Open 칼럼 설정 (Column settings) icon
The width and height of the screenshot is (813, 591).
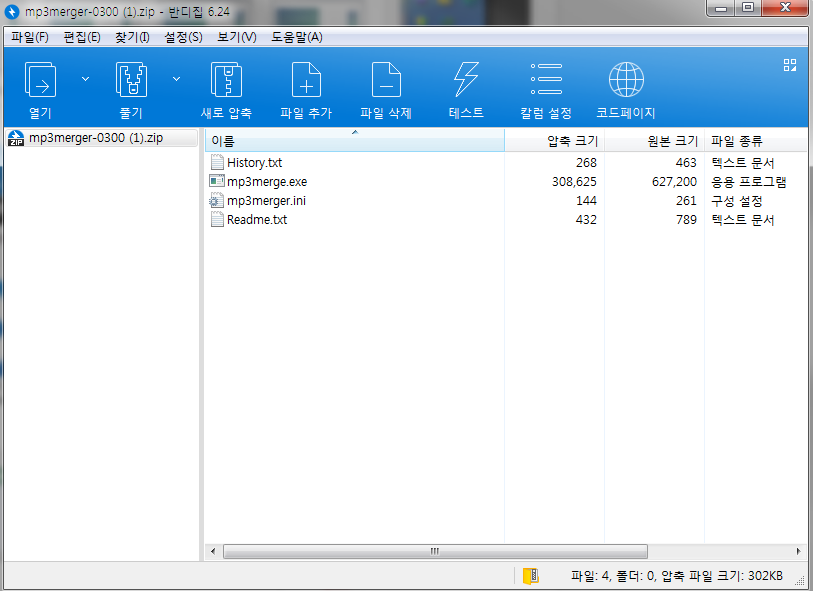pyautogui.click(x=546, y=79)
